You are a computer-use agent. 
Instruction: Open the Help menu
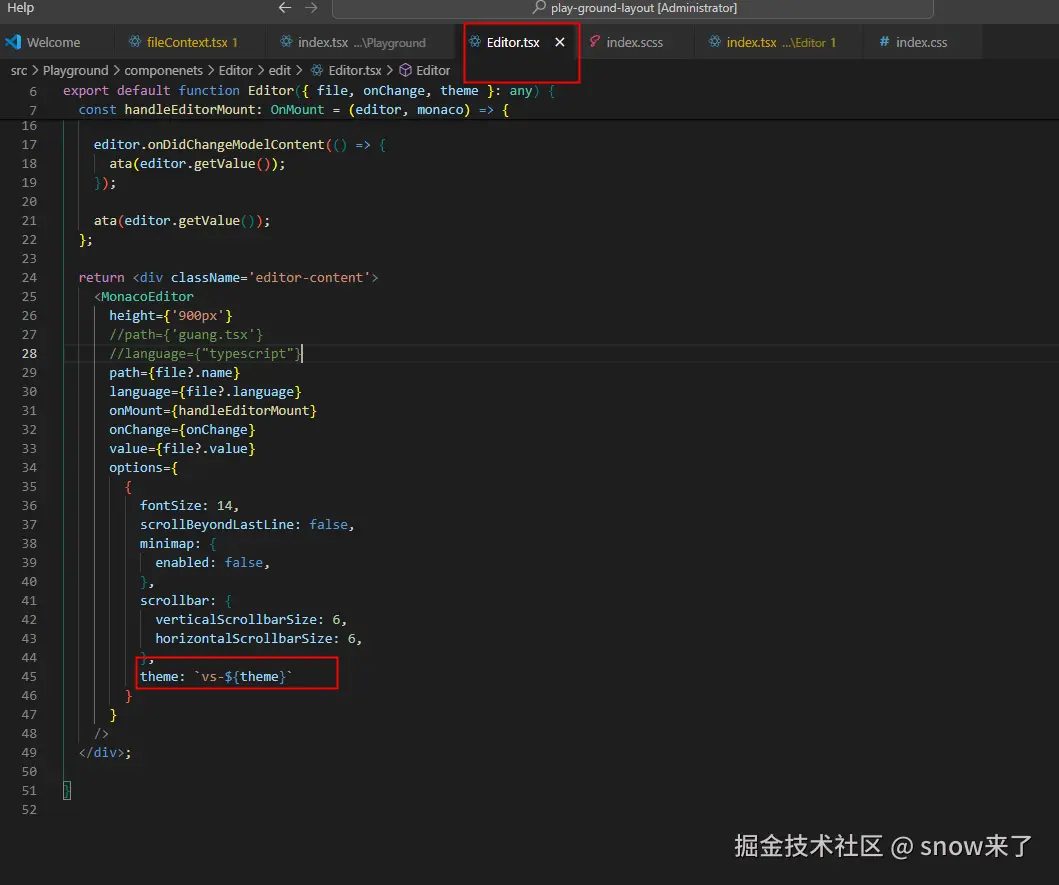pos(20,7)
